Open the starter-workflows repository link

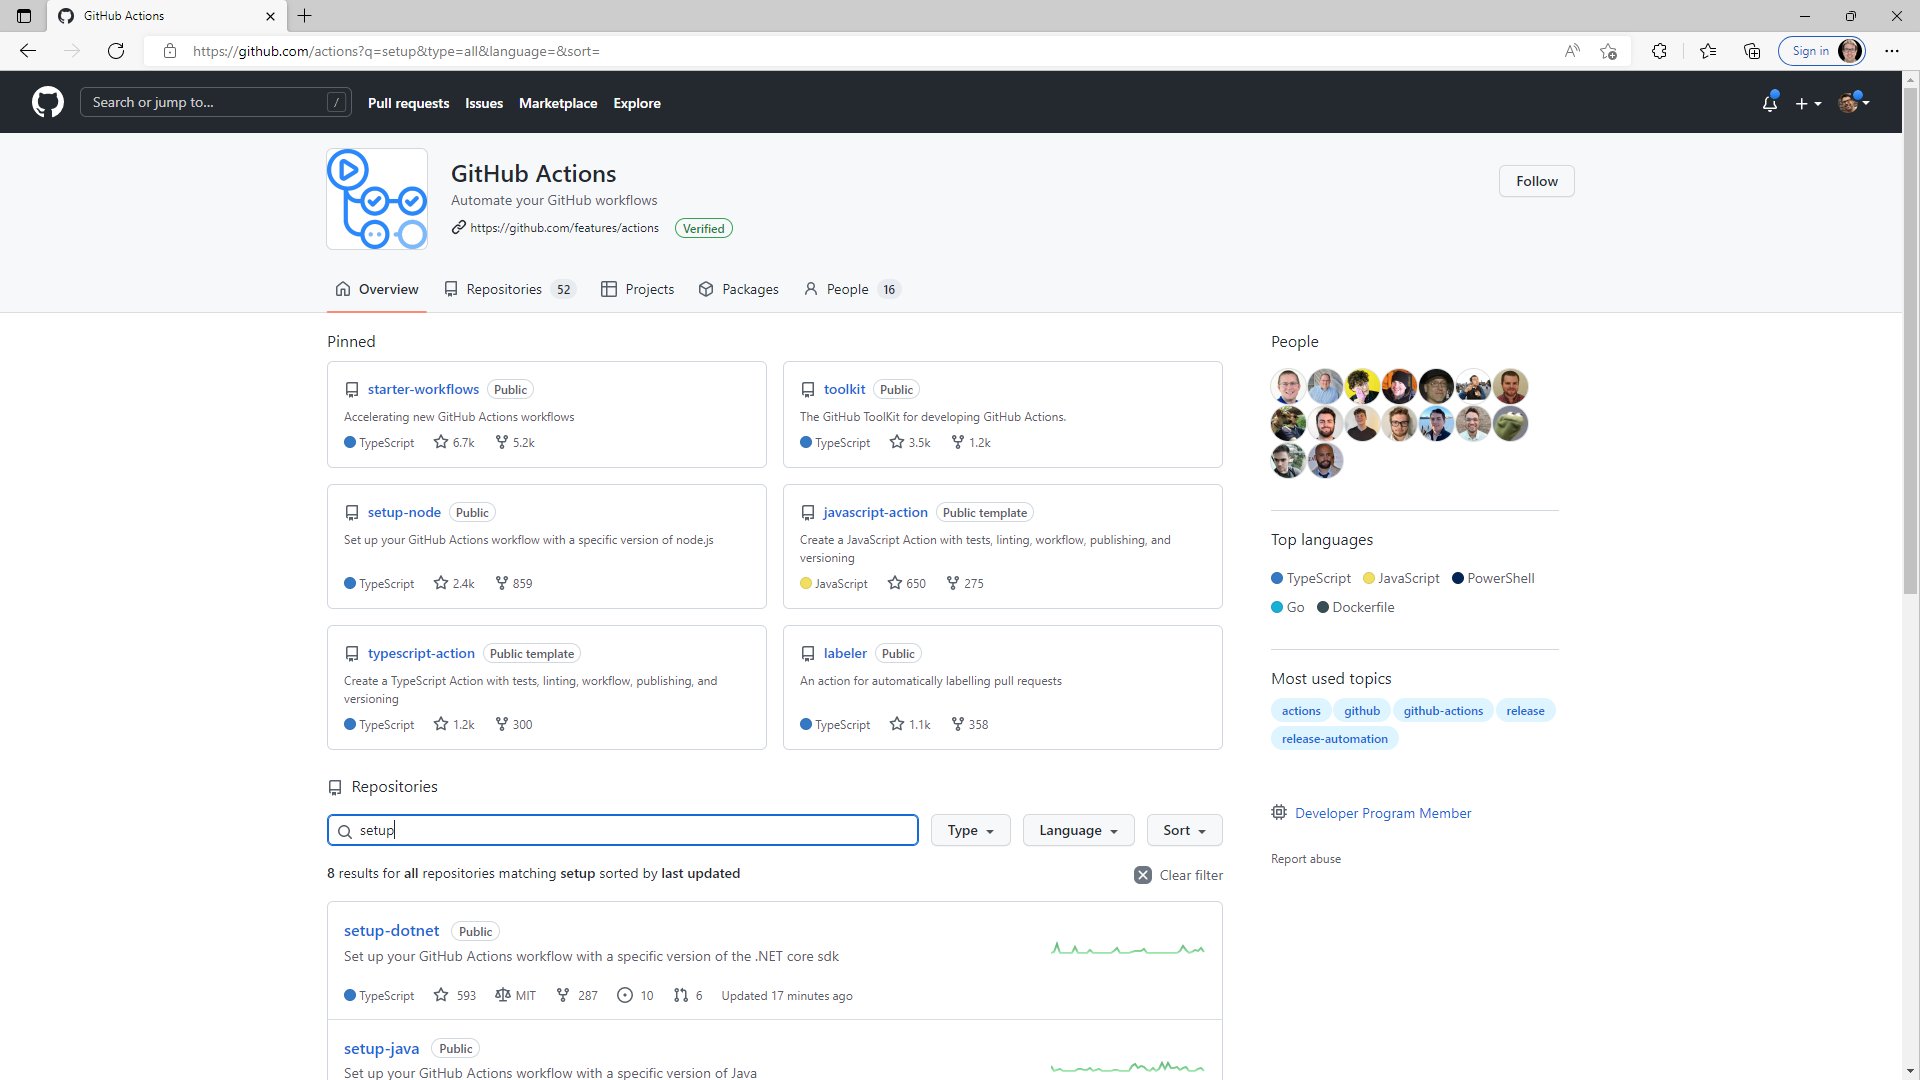pos(423,389)
